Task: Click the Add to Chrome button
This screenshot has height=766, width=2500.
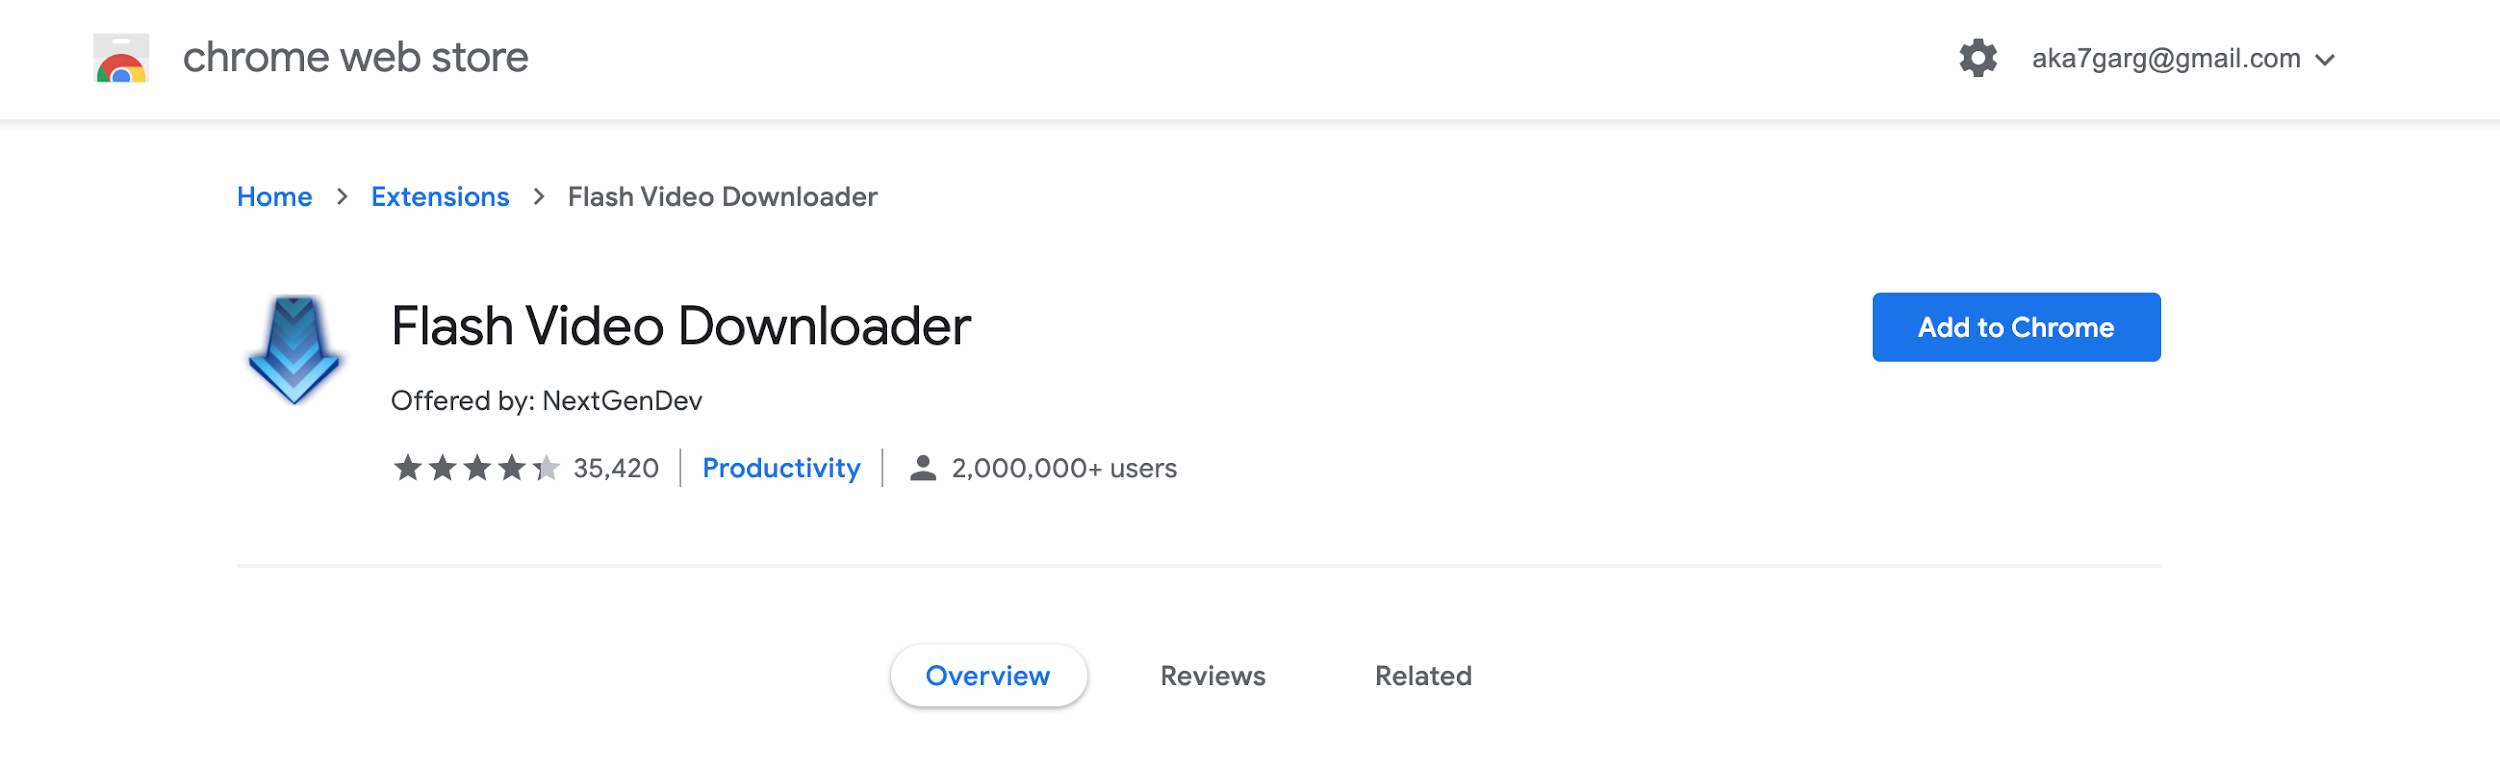Action: click(2016, 327)
